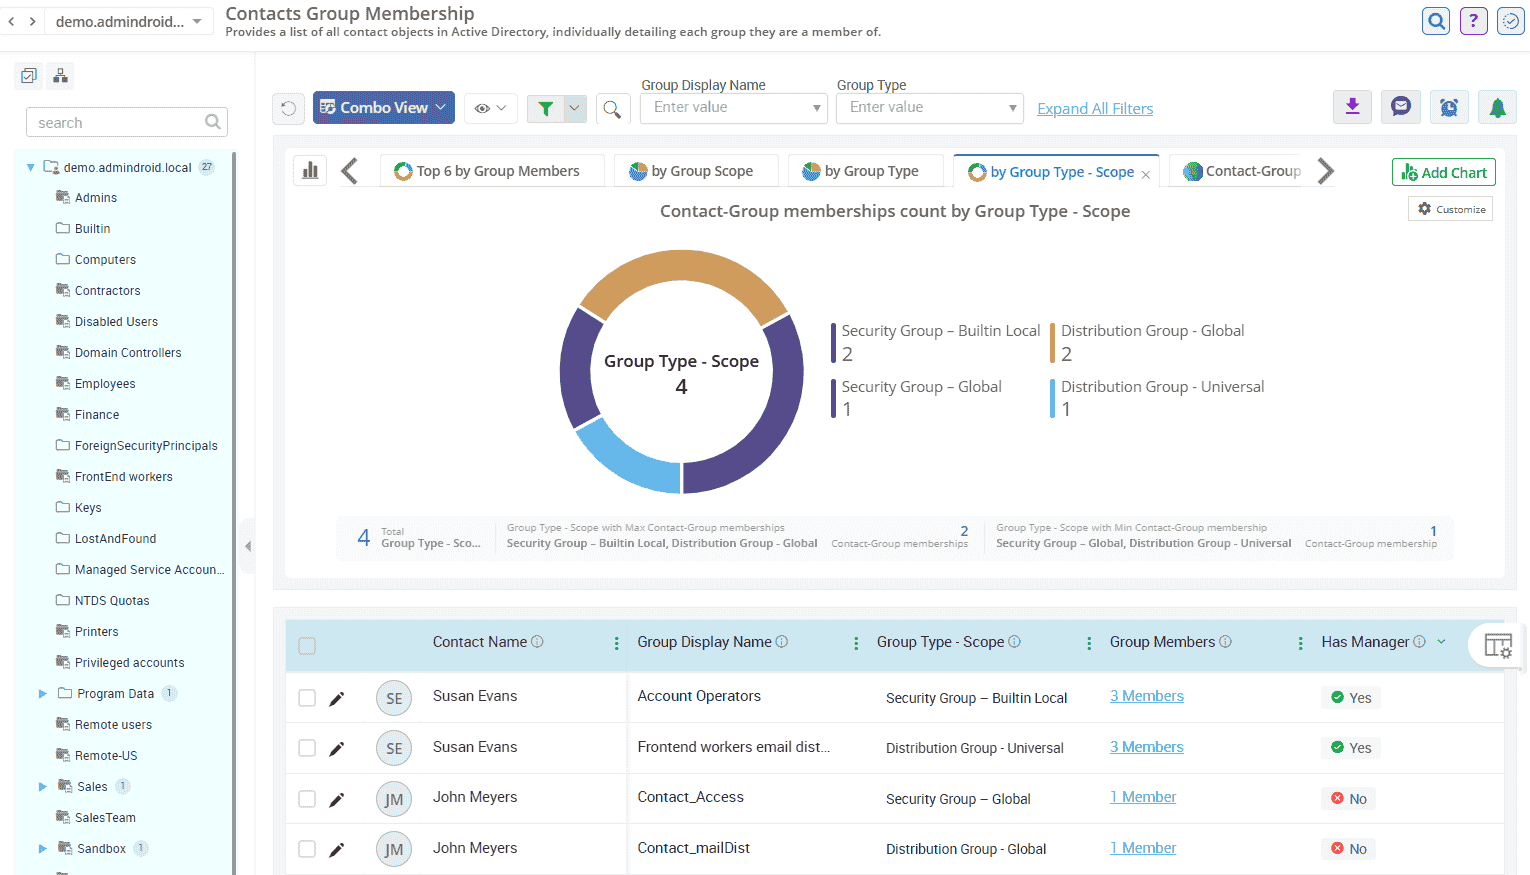Open the alarm clock schedule icon

tap(1449, 107)
